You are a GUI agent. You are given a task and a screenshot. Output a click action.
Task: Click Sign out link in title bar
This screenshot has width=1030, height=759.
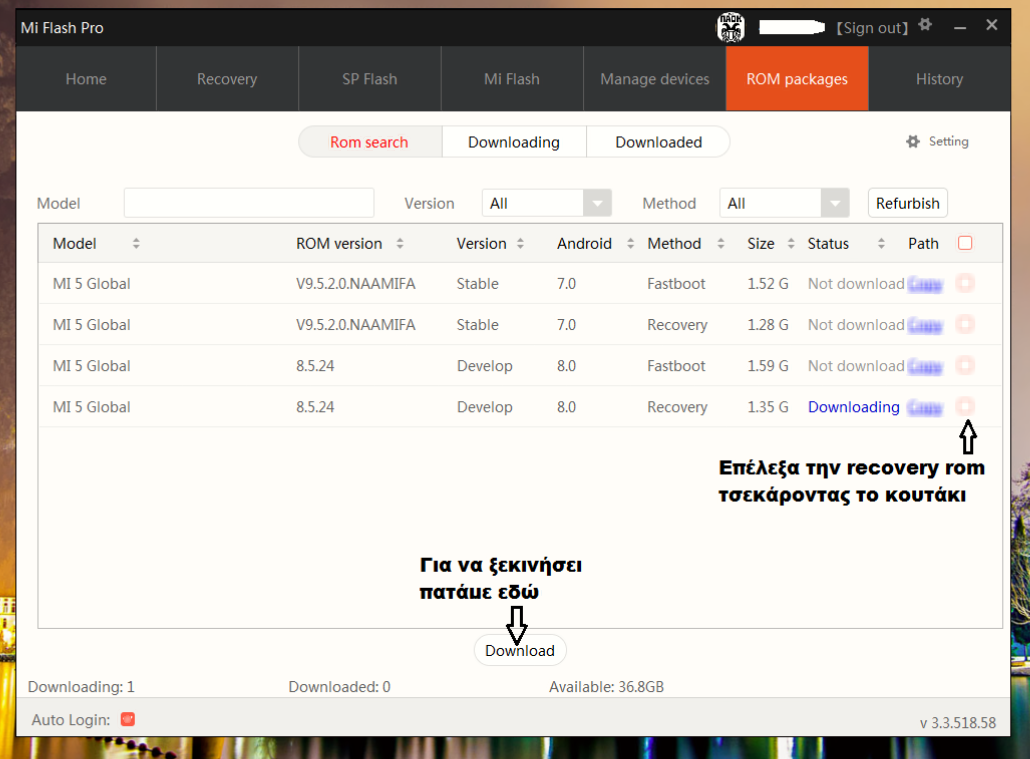coord(873,28)
